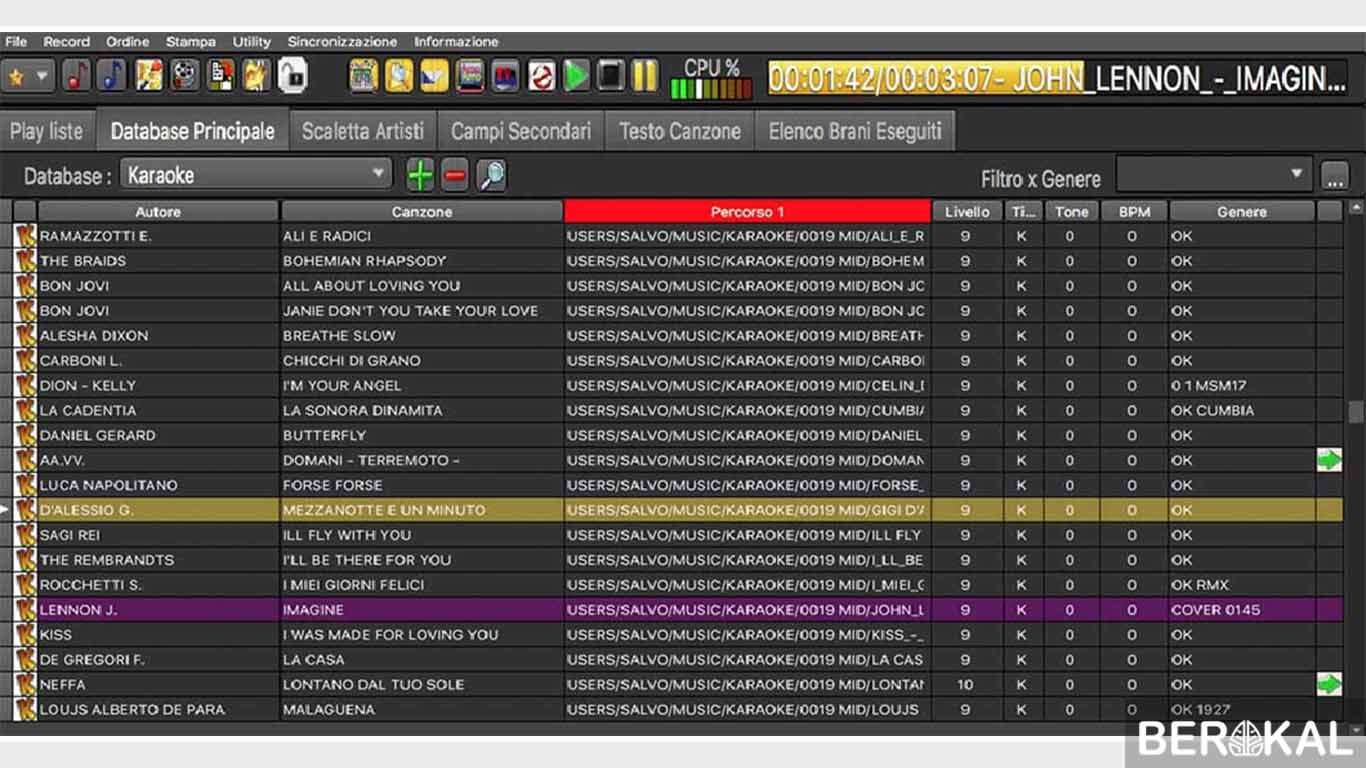Sort by the Autore column header
This screenshot has width=1366, height=768.
[158, 212]
